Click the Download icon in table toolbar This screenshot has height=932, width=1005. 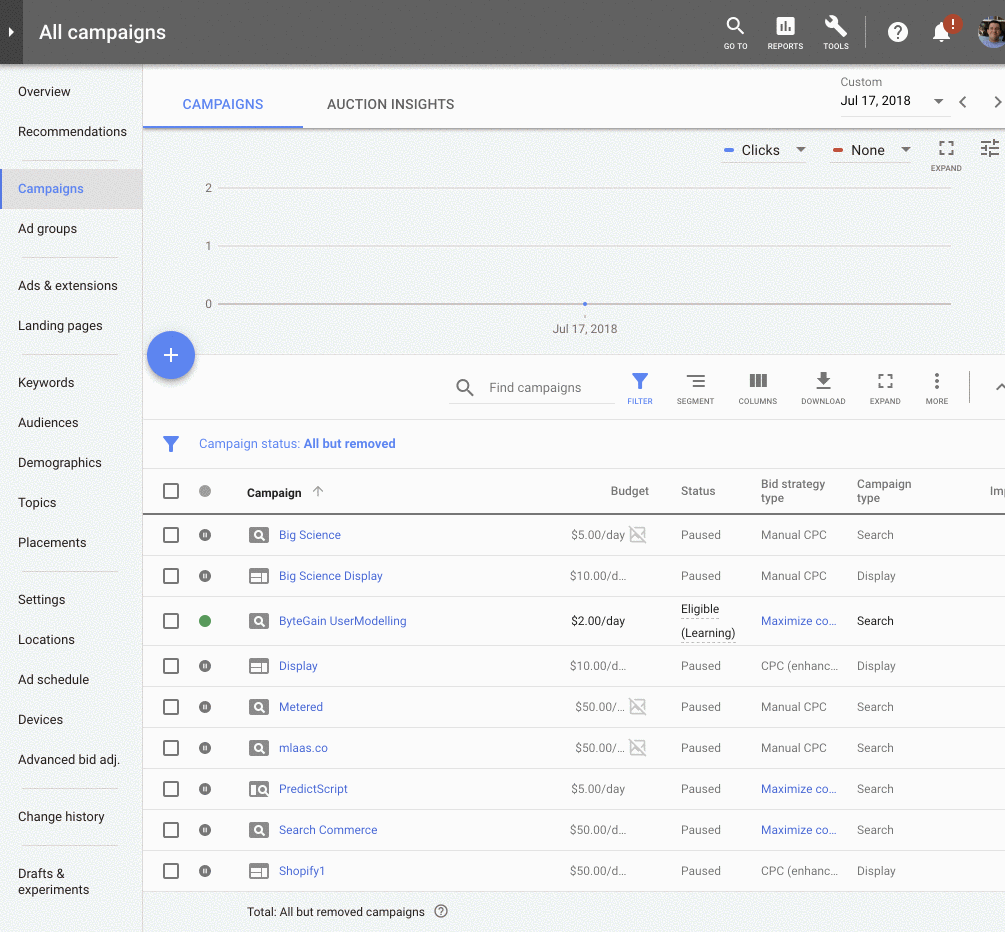823,388
